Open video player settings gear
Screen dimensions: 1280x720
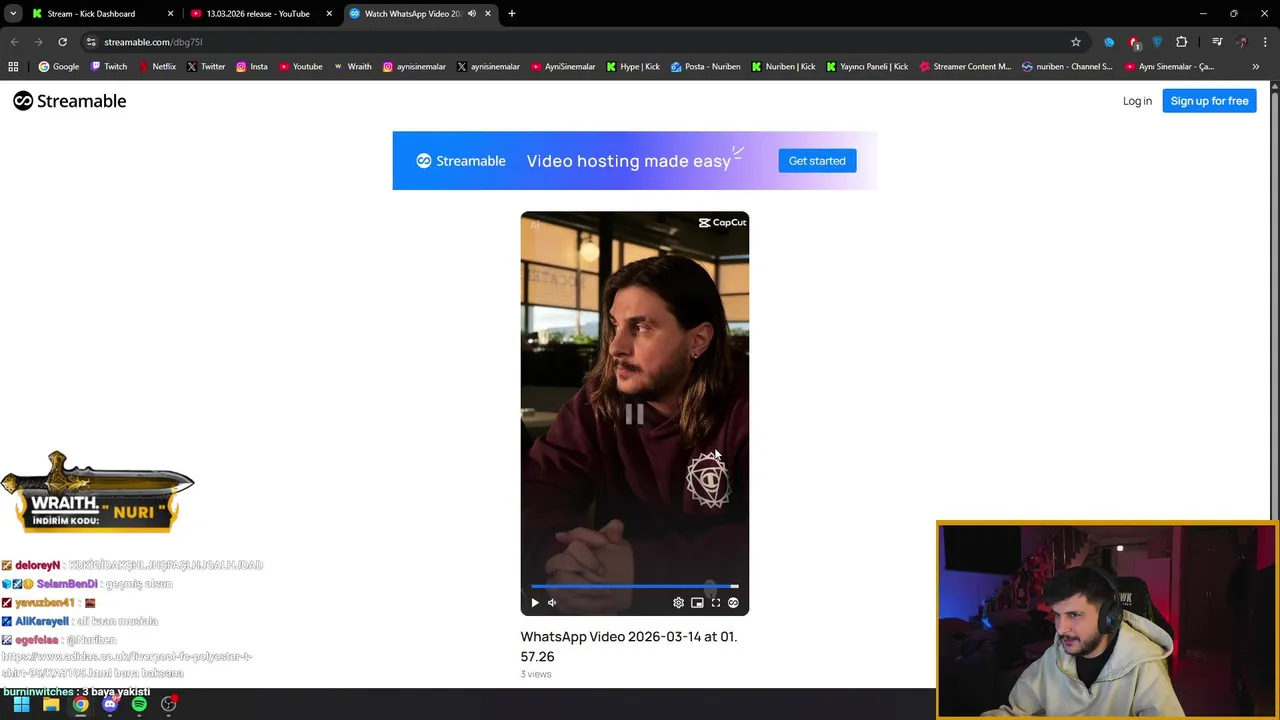[679, 603]
